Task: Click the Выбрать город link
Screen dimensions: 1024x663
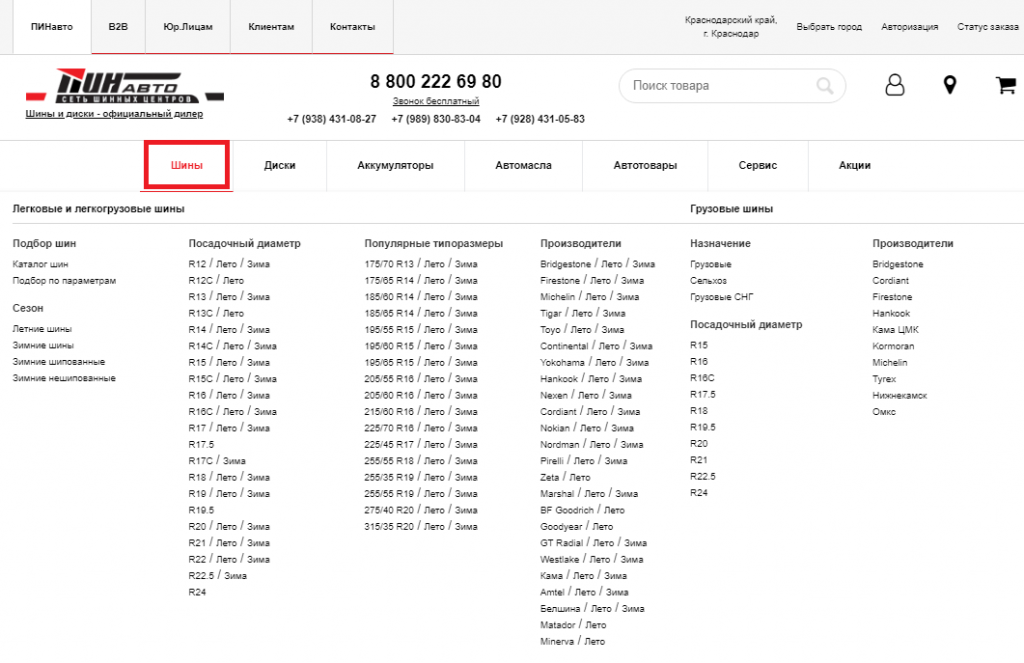Action: tap(829, 27)
